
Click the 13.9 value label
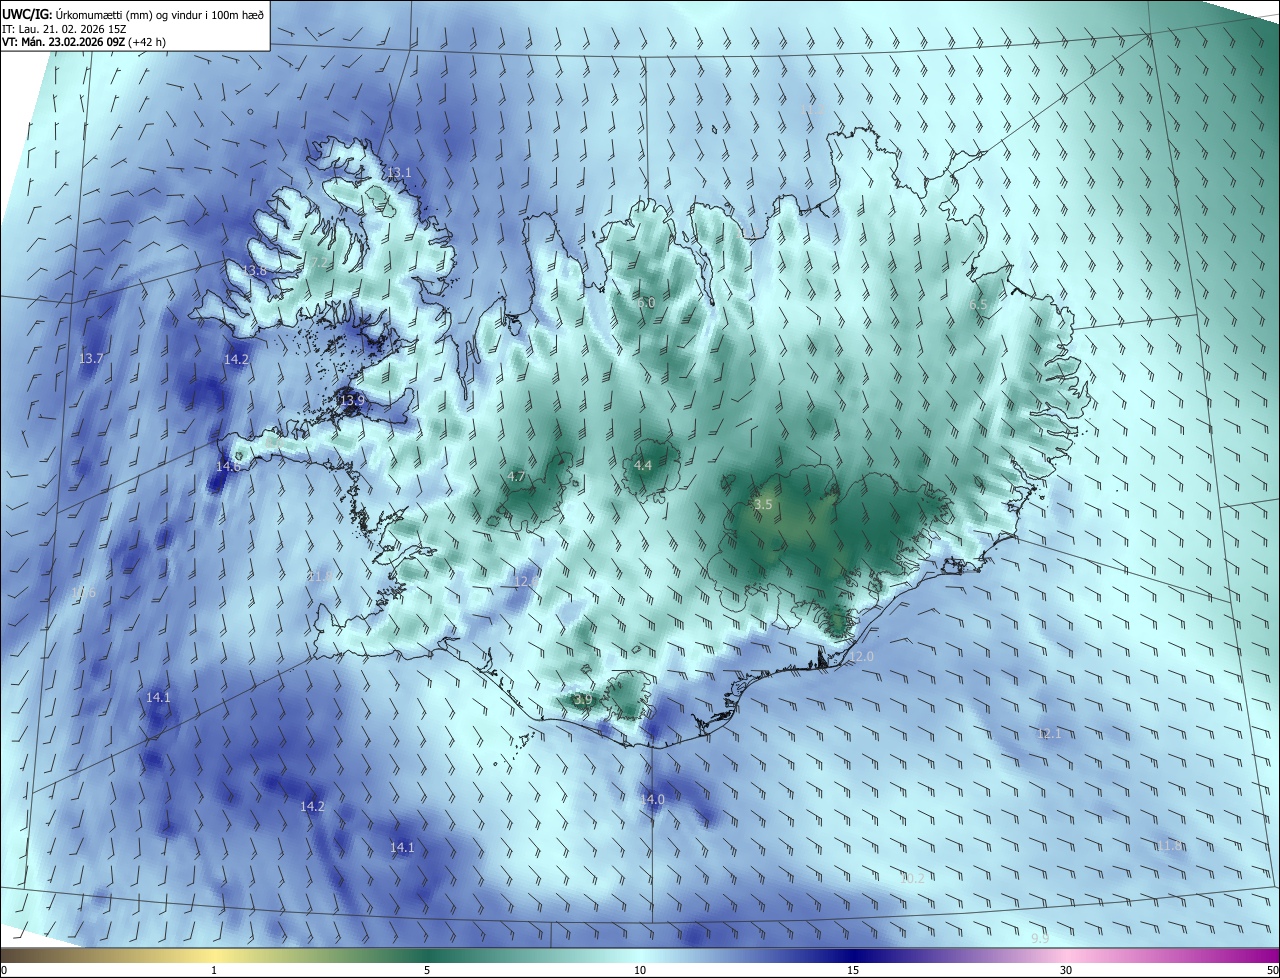(352, 401)
